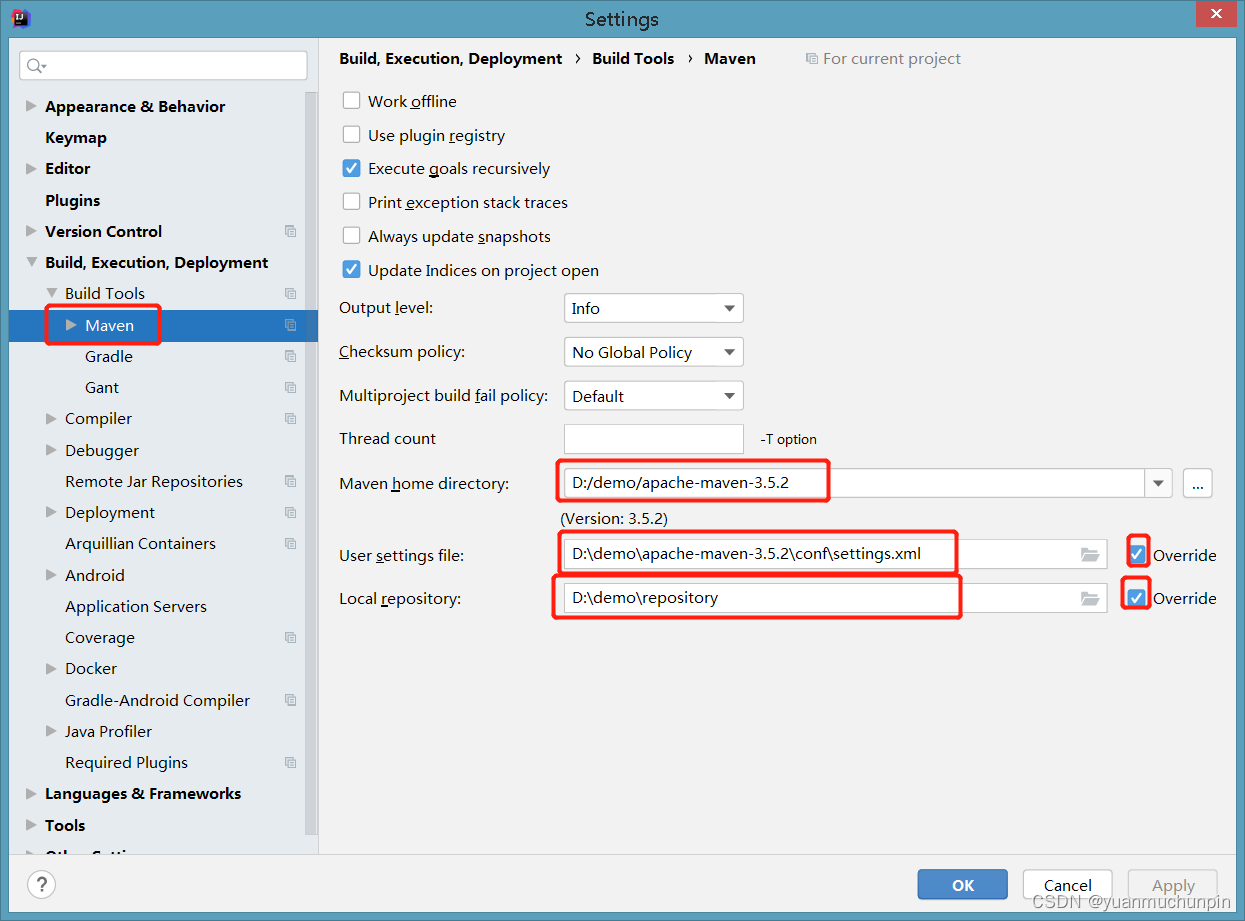
Task: Expand the Version Control section
Action: click(31, 231)
